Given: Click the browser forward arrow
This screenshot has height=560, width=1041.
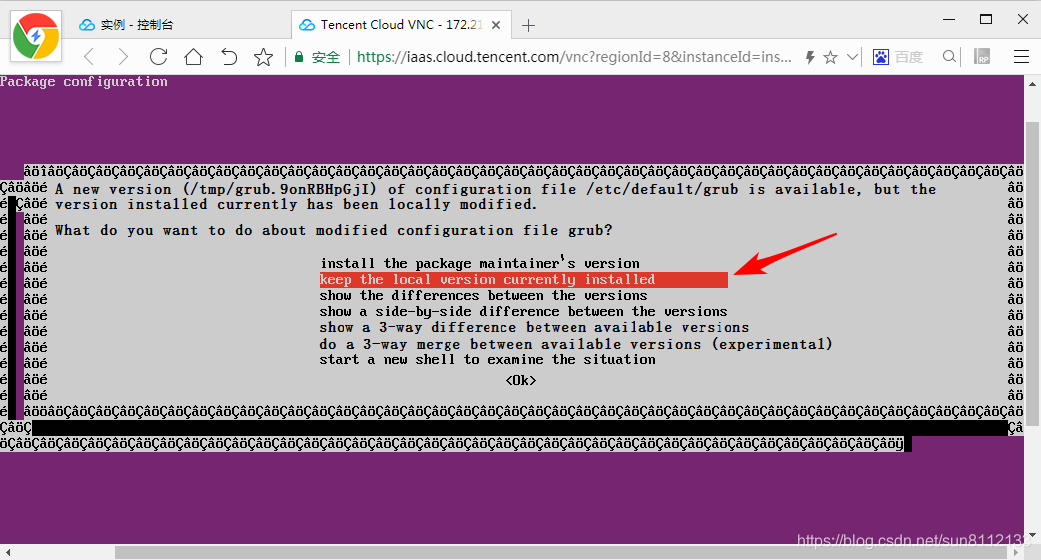Looking at the screenshot, I should point(123,57).
